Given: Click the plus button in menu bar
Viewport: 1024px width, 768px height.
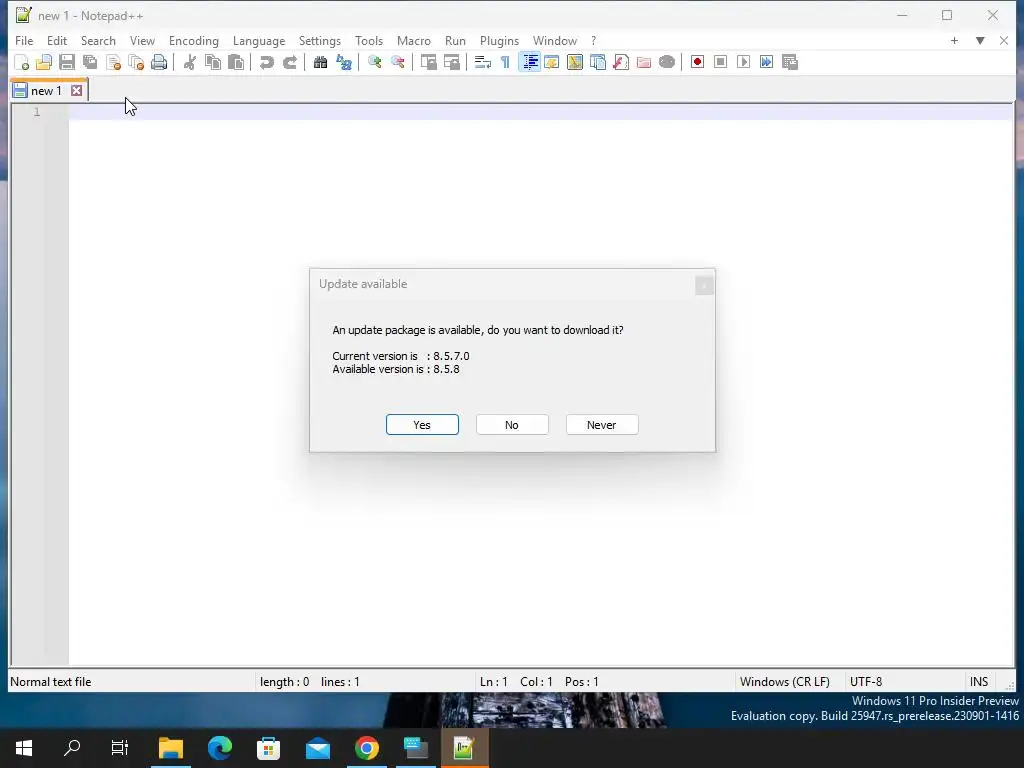Looking at the screenshot, I should point(954,40).
